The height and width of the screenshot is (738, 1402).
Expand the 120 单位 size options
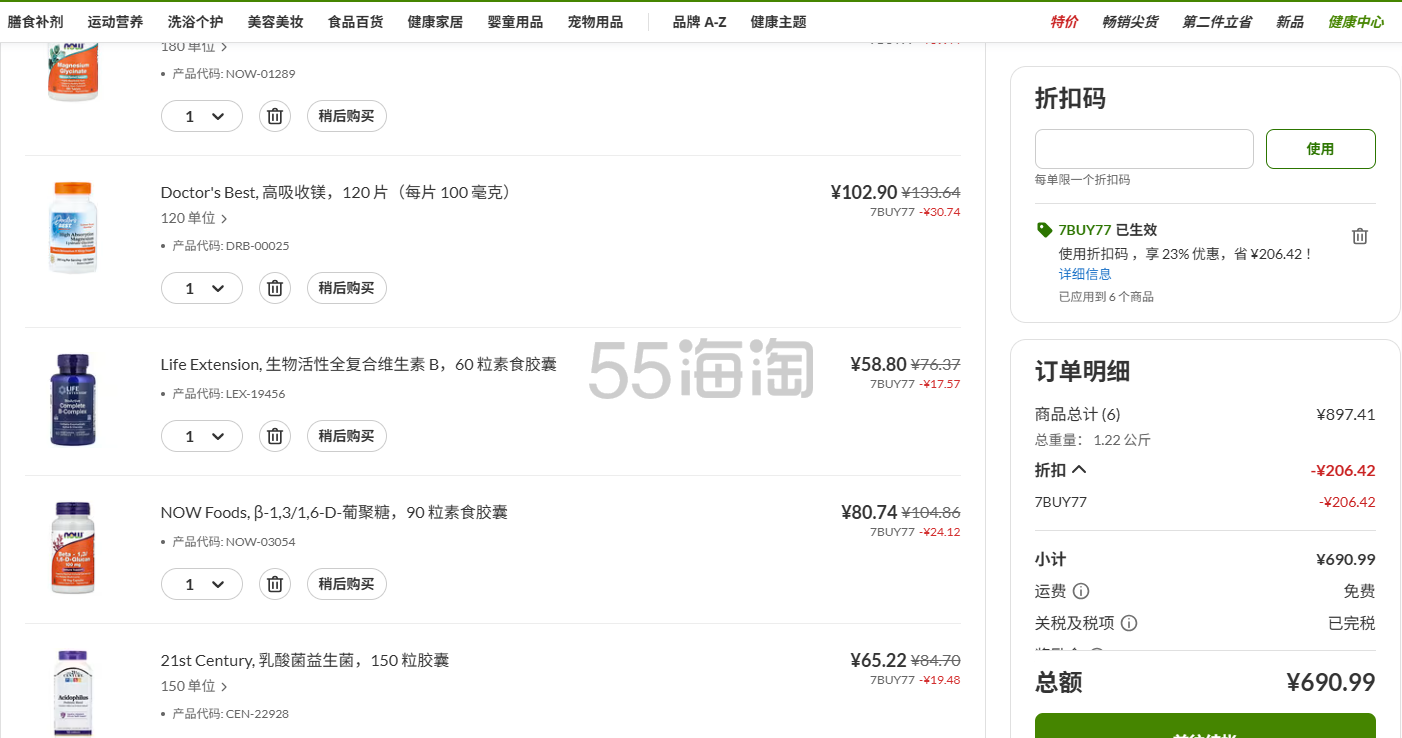(194, 218)
